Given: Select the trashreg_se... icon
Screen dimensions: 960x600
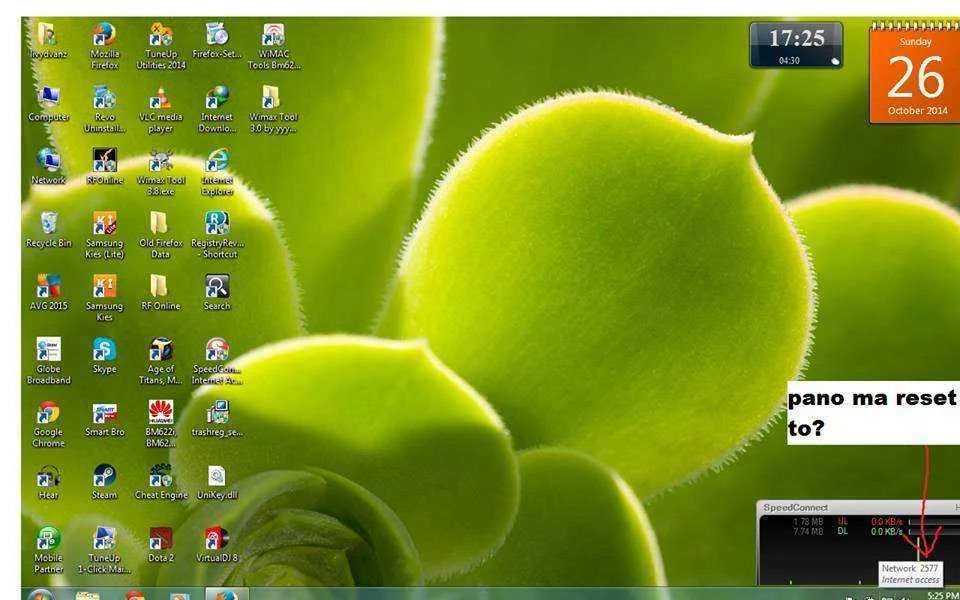Looking at the screenshot, I should tap(217, 419).
